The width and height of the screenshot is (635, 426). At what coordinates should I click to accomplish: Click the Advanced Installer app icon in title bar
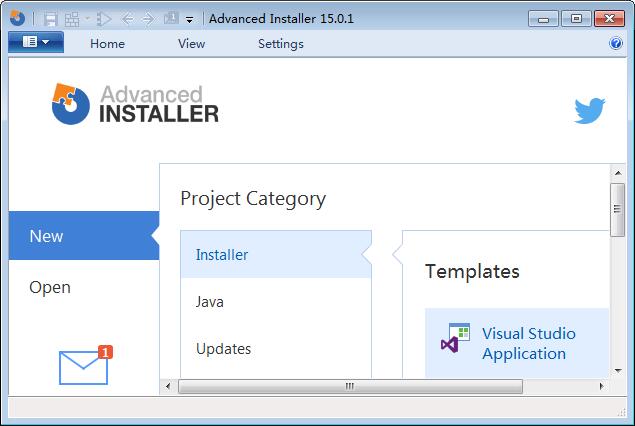tap(17, 18)
